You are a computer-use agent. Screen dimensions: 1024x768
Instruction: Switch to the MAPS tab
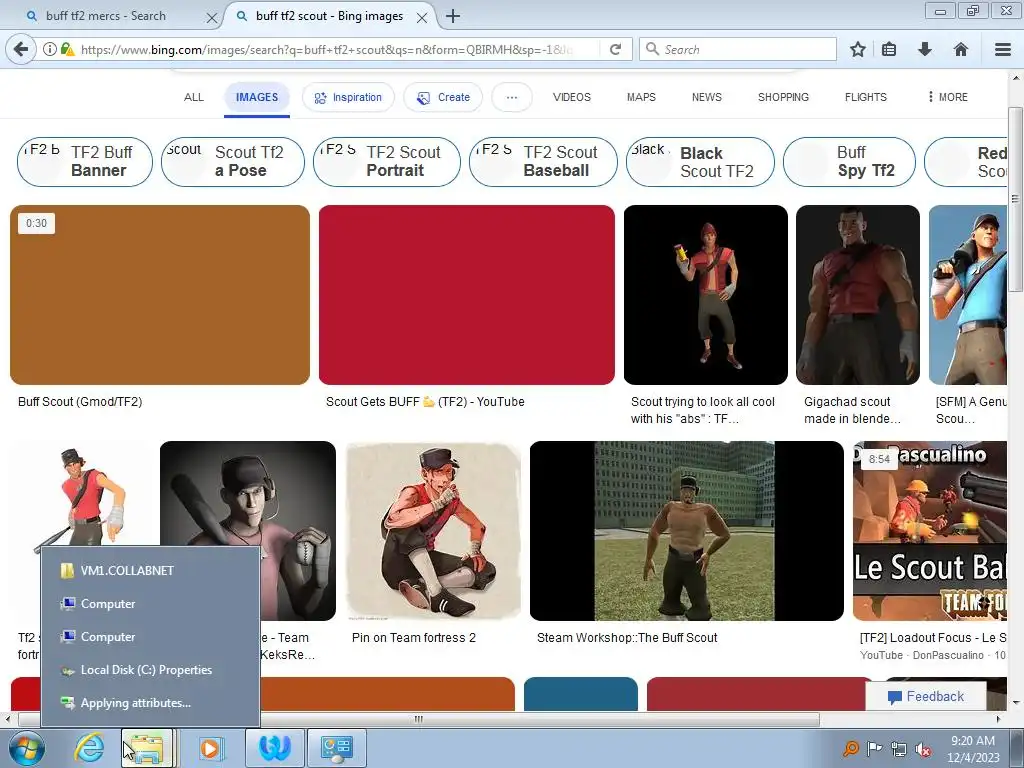(641, 97)
